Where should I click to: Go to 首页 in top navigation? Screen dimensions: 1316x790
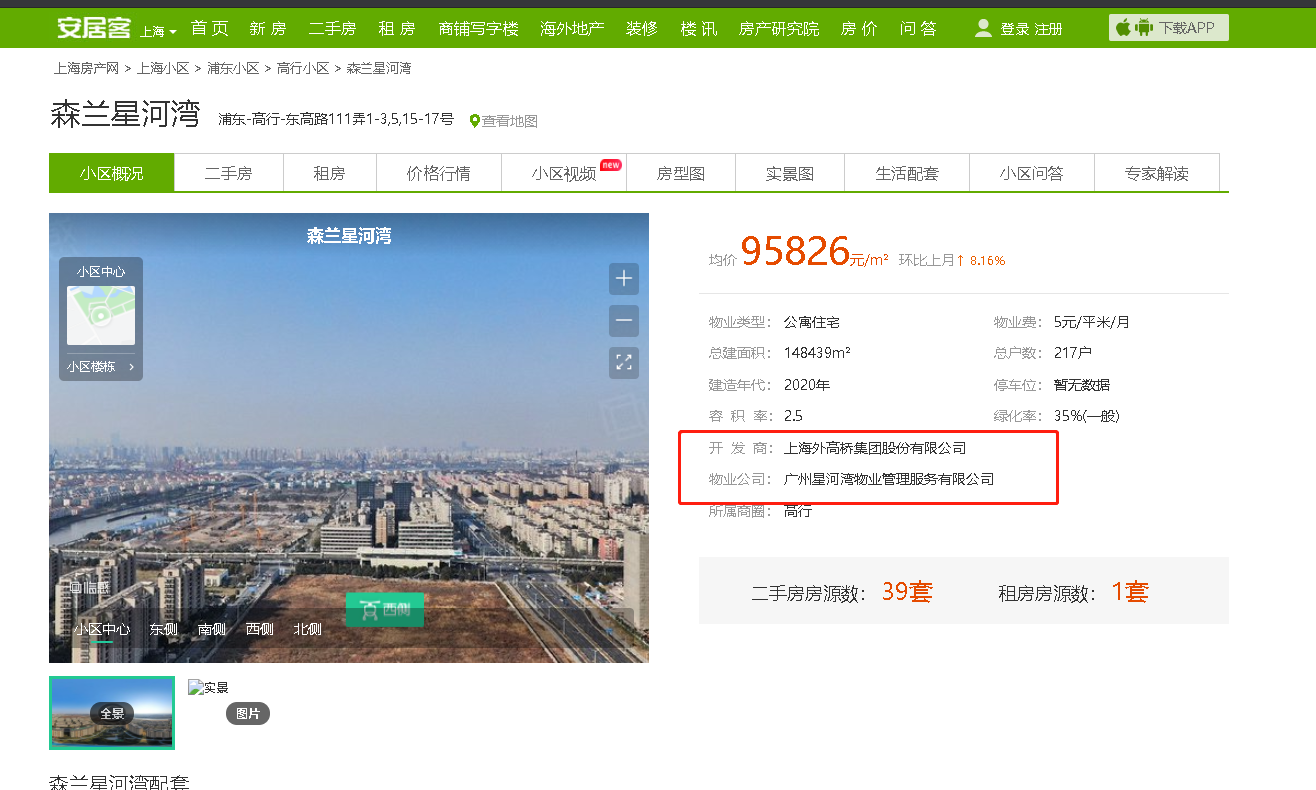click(x=210, y=29)
